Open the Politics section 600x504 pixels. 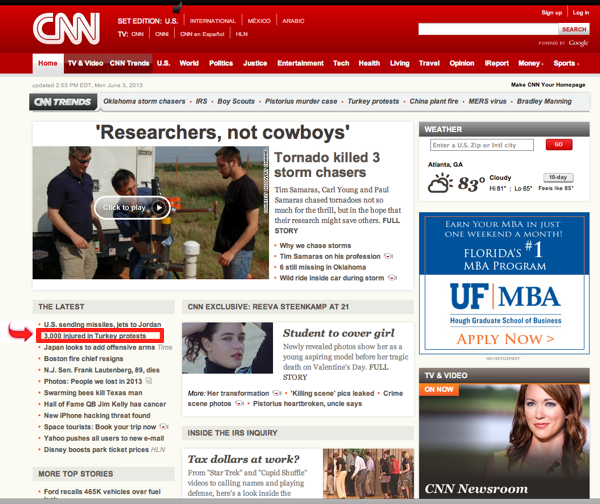[221, 63]
